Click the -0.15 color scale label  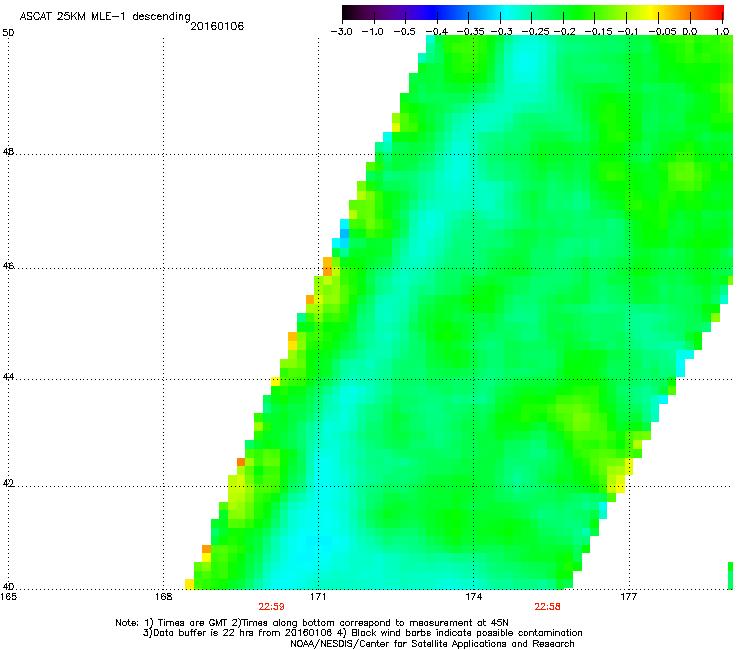point(598,32)
